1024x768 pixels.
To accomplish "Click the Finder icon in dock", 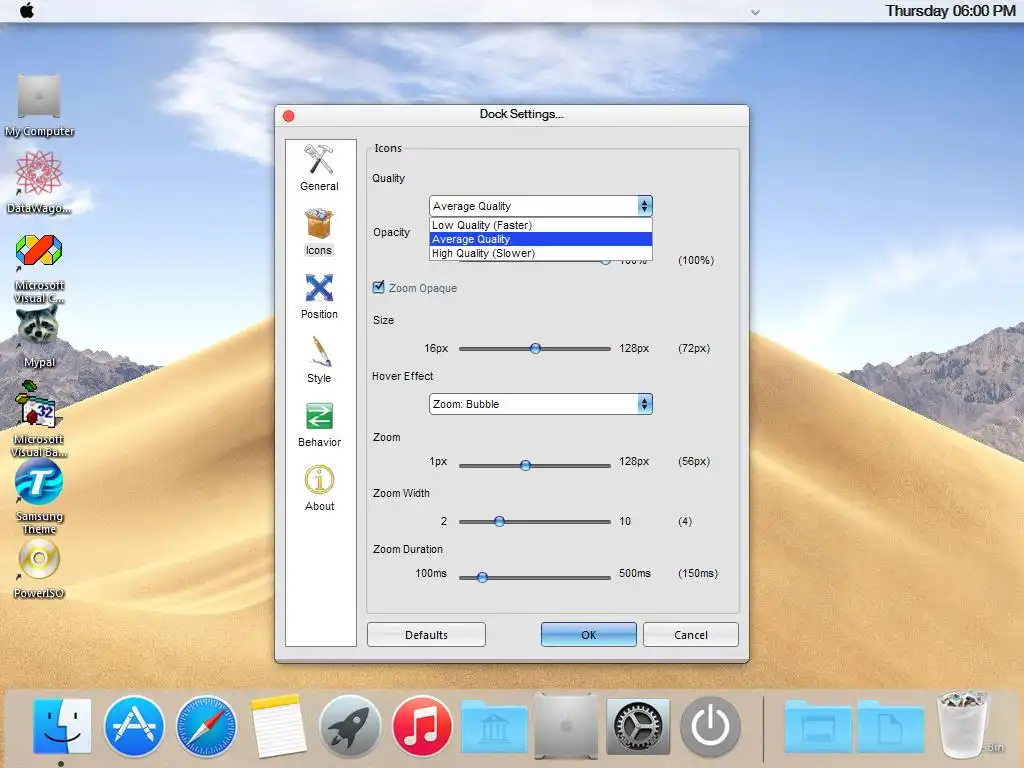I will coord(62,726).
